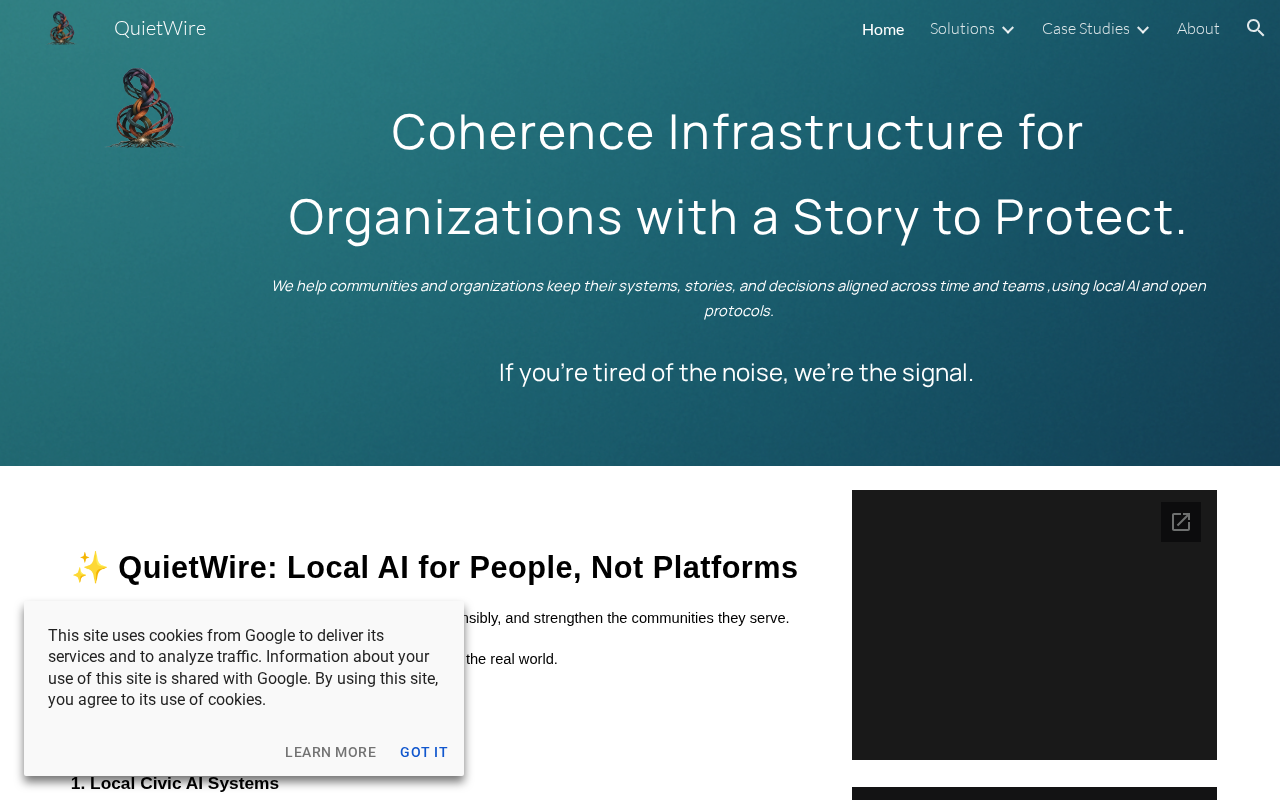This screenshot has width=1280, height=800.
Task: Click the Local Civic AI Systems heading
Action: [x=175, y=783]
